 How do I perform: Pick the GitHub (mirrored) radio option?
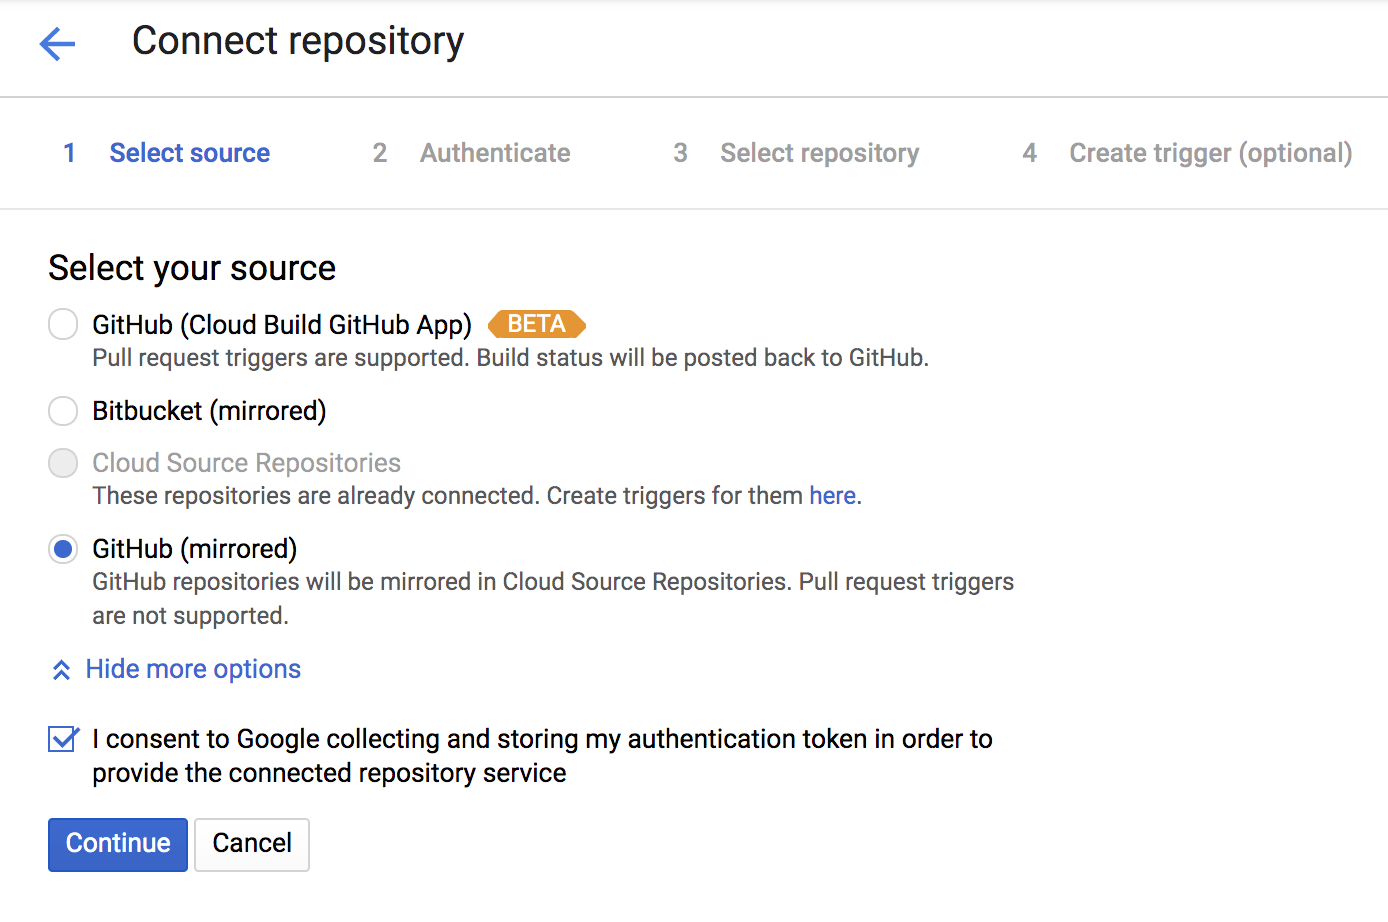[63, 549]
